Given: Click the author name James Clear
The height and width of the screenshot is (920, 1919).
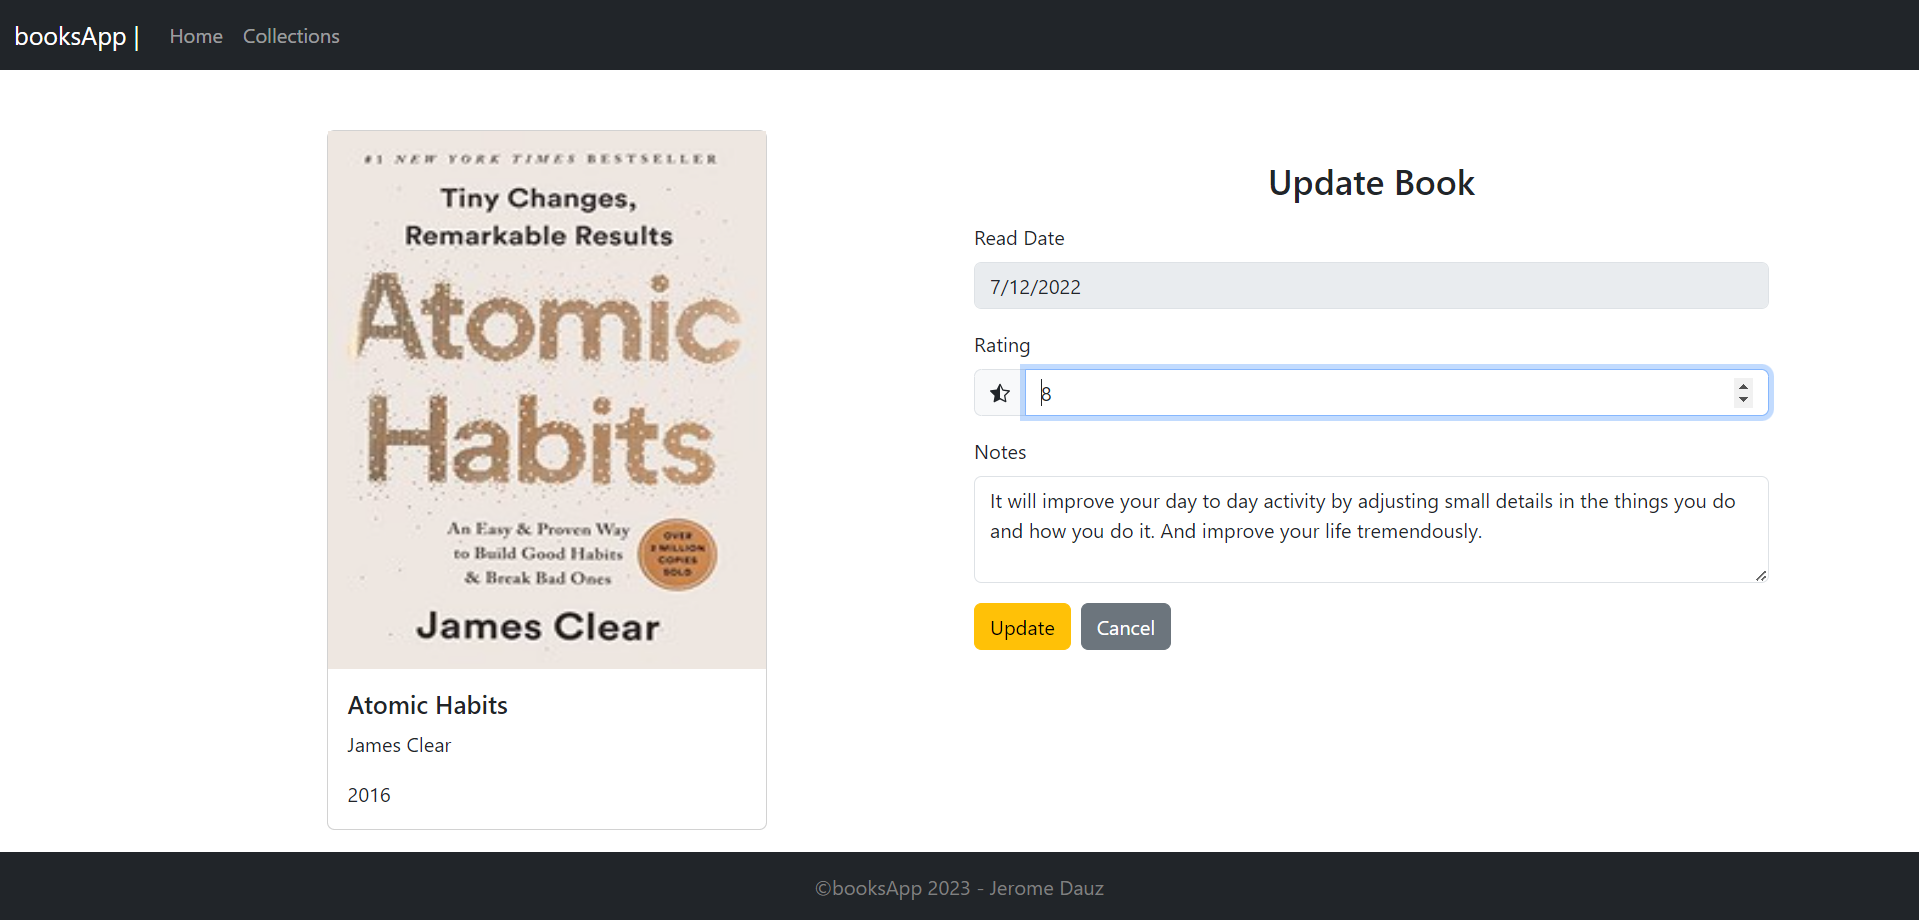Looking at the screenshot, I should pos(399,745).
